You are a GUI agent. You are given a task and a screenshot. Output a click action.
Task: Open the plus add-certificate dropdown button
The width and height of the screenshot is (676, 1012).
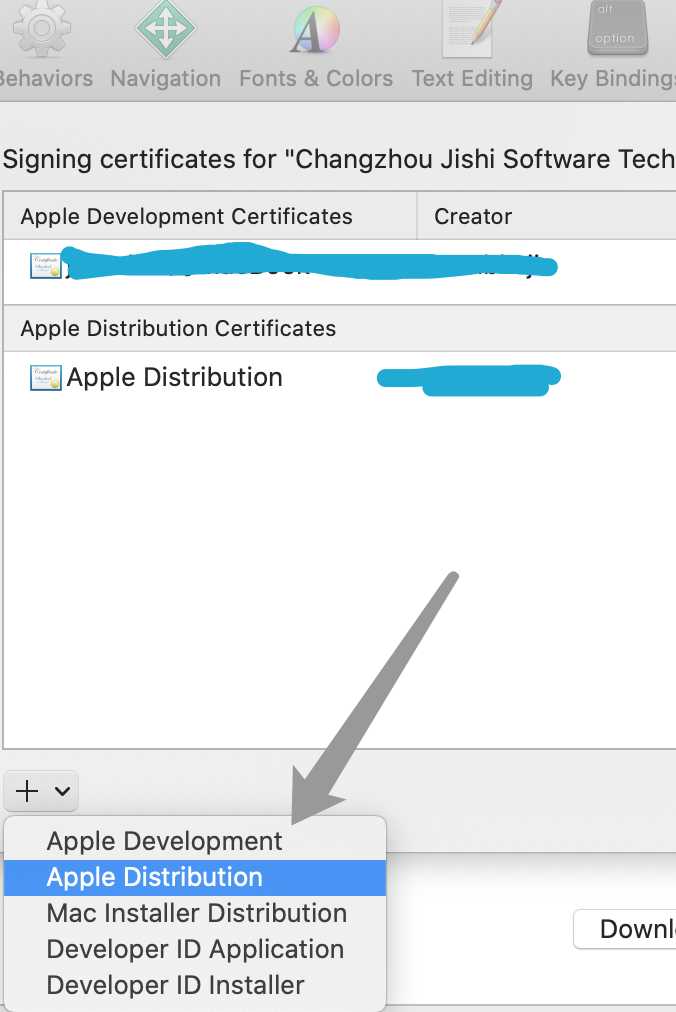click(41, 791)
